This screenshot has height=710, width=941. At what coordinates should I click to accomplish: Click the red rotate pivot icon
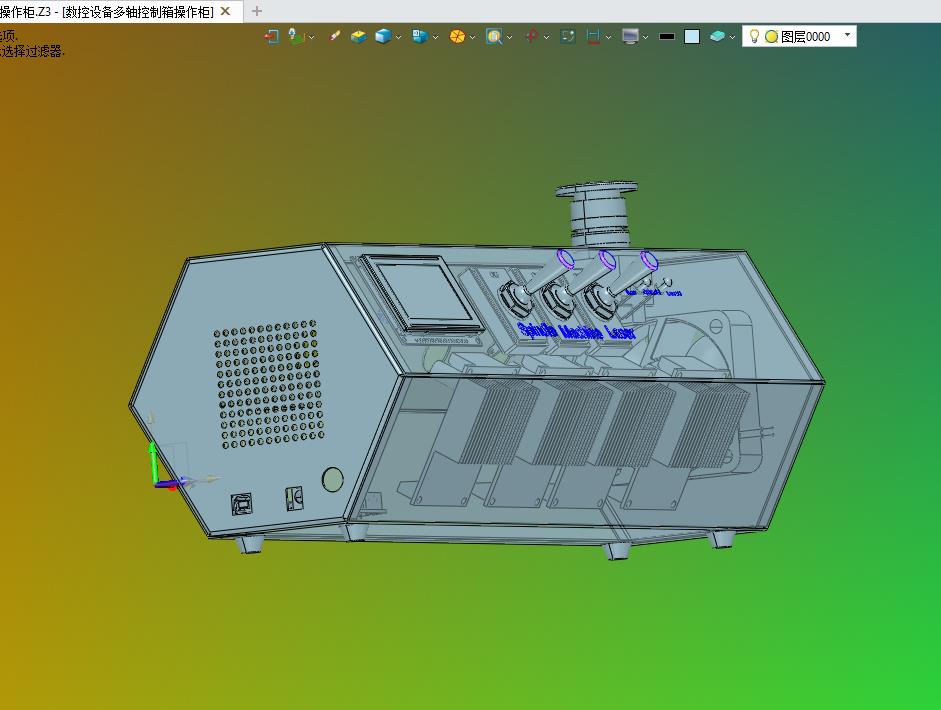point(531,37)
